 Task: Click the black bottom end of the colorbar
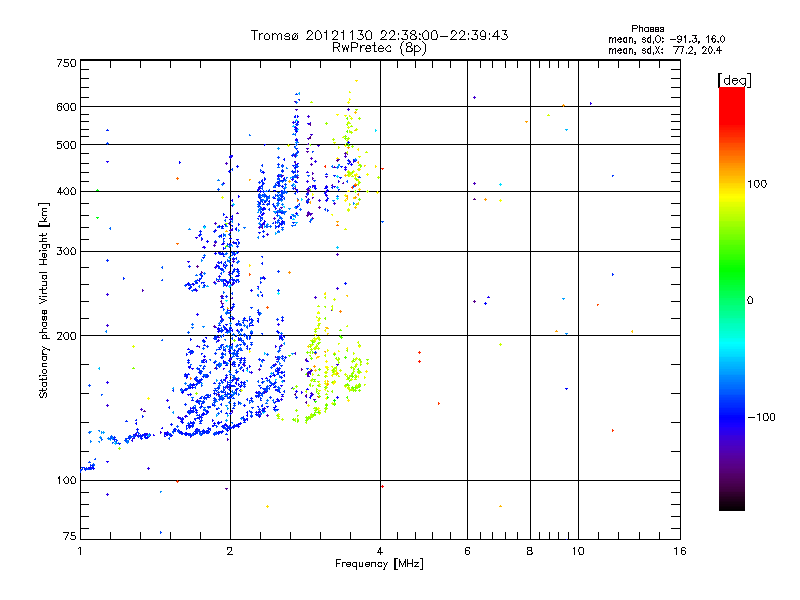[732, 503]
